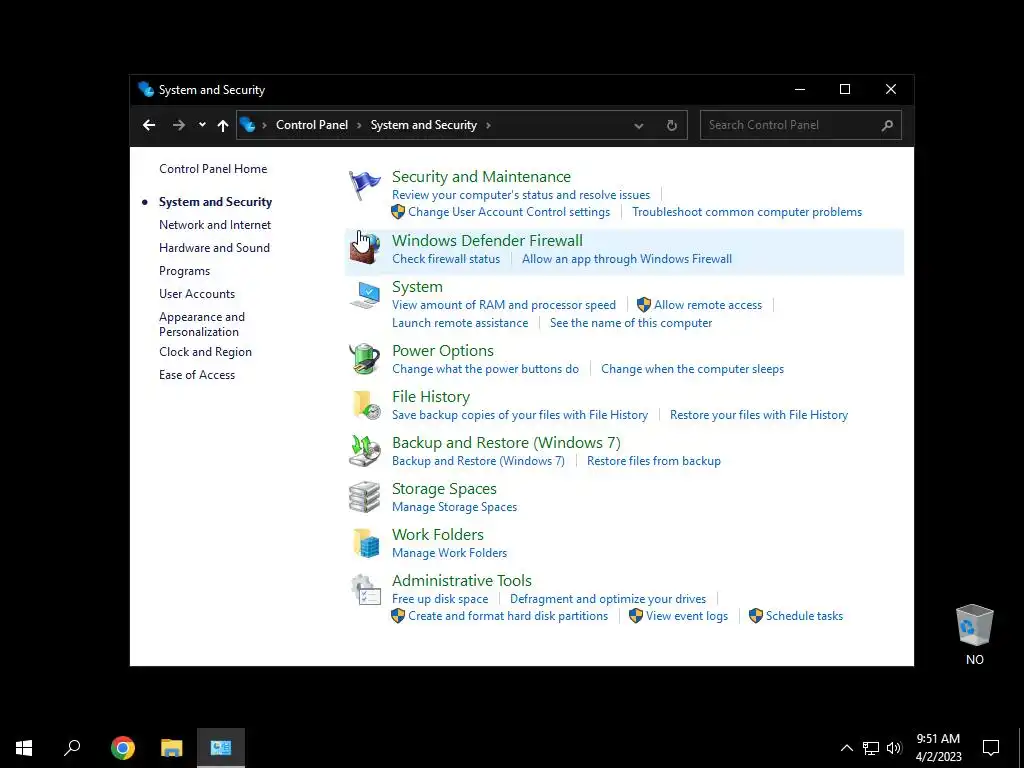Image resolution: width=1024 pixels, height=768 pixels.
Task: Click Manage Storage Spaces
Action: (x=455, y=507)
